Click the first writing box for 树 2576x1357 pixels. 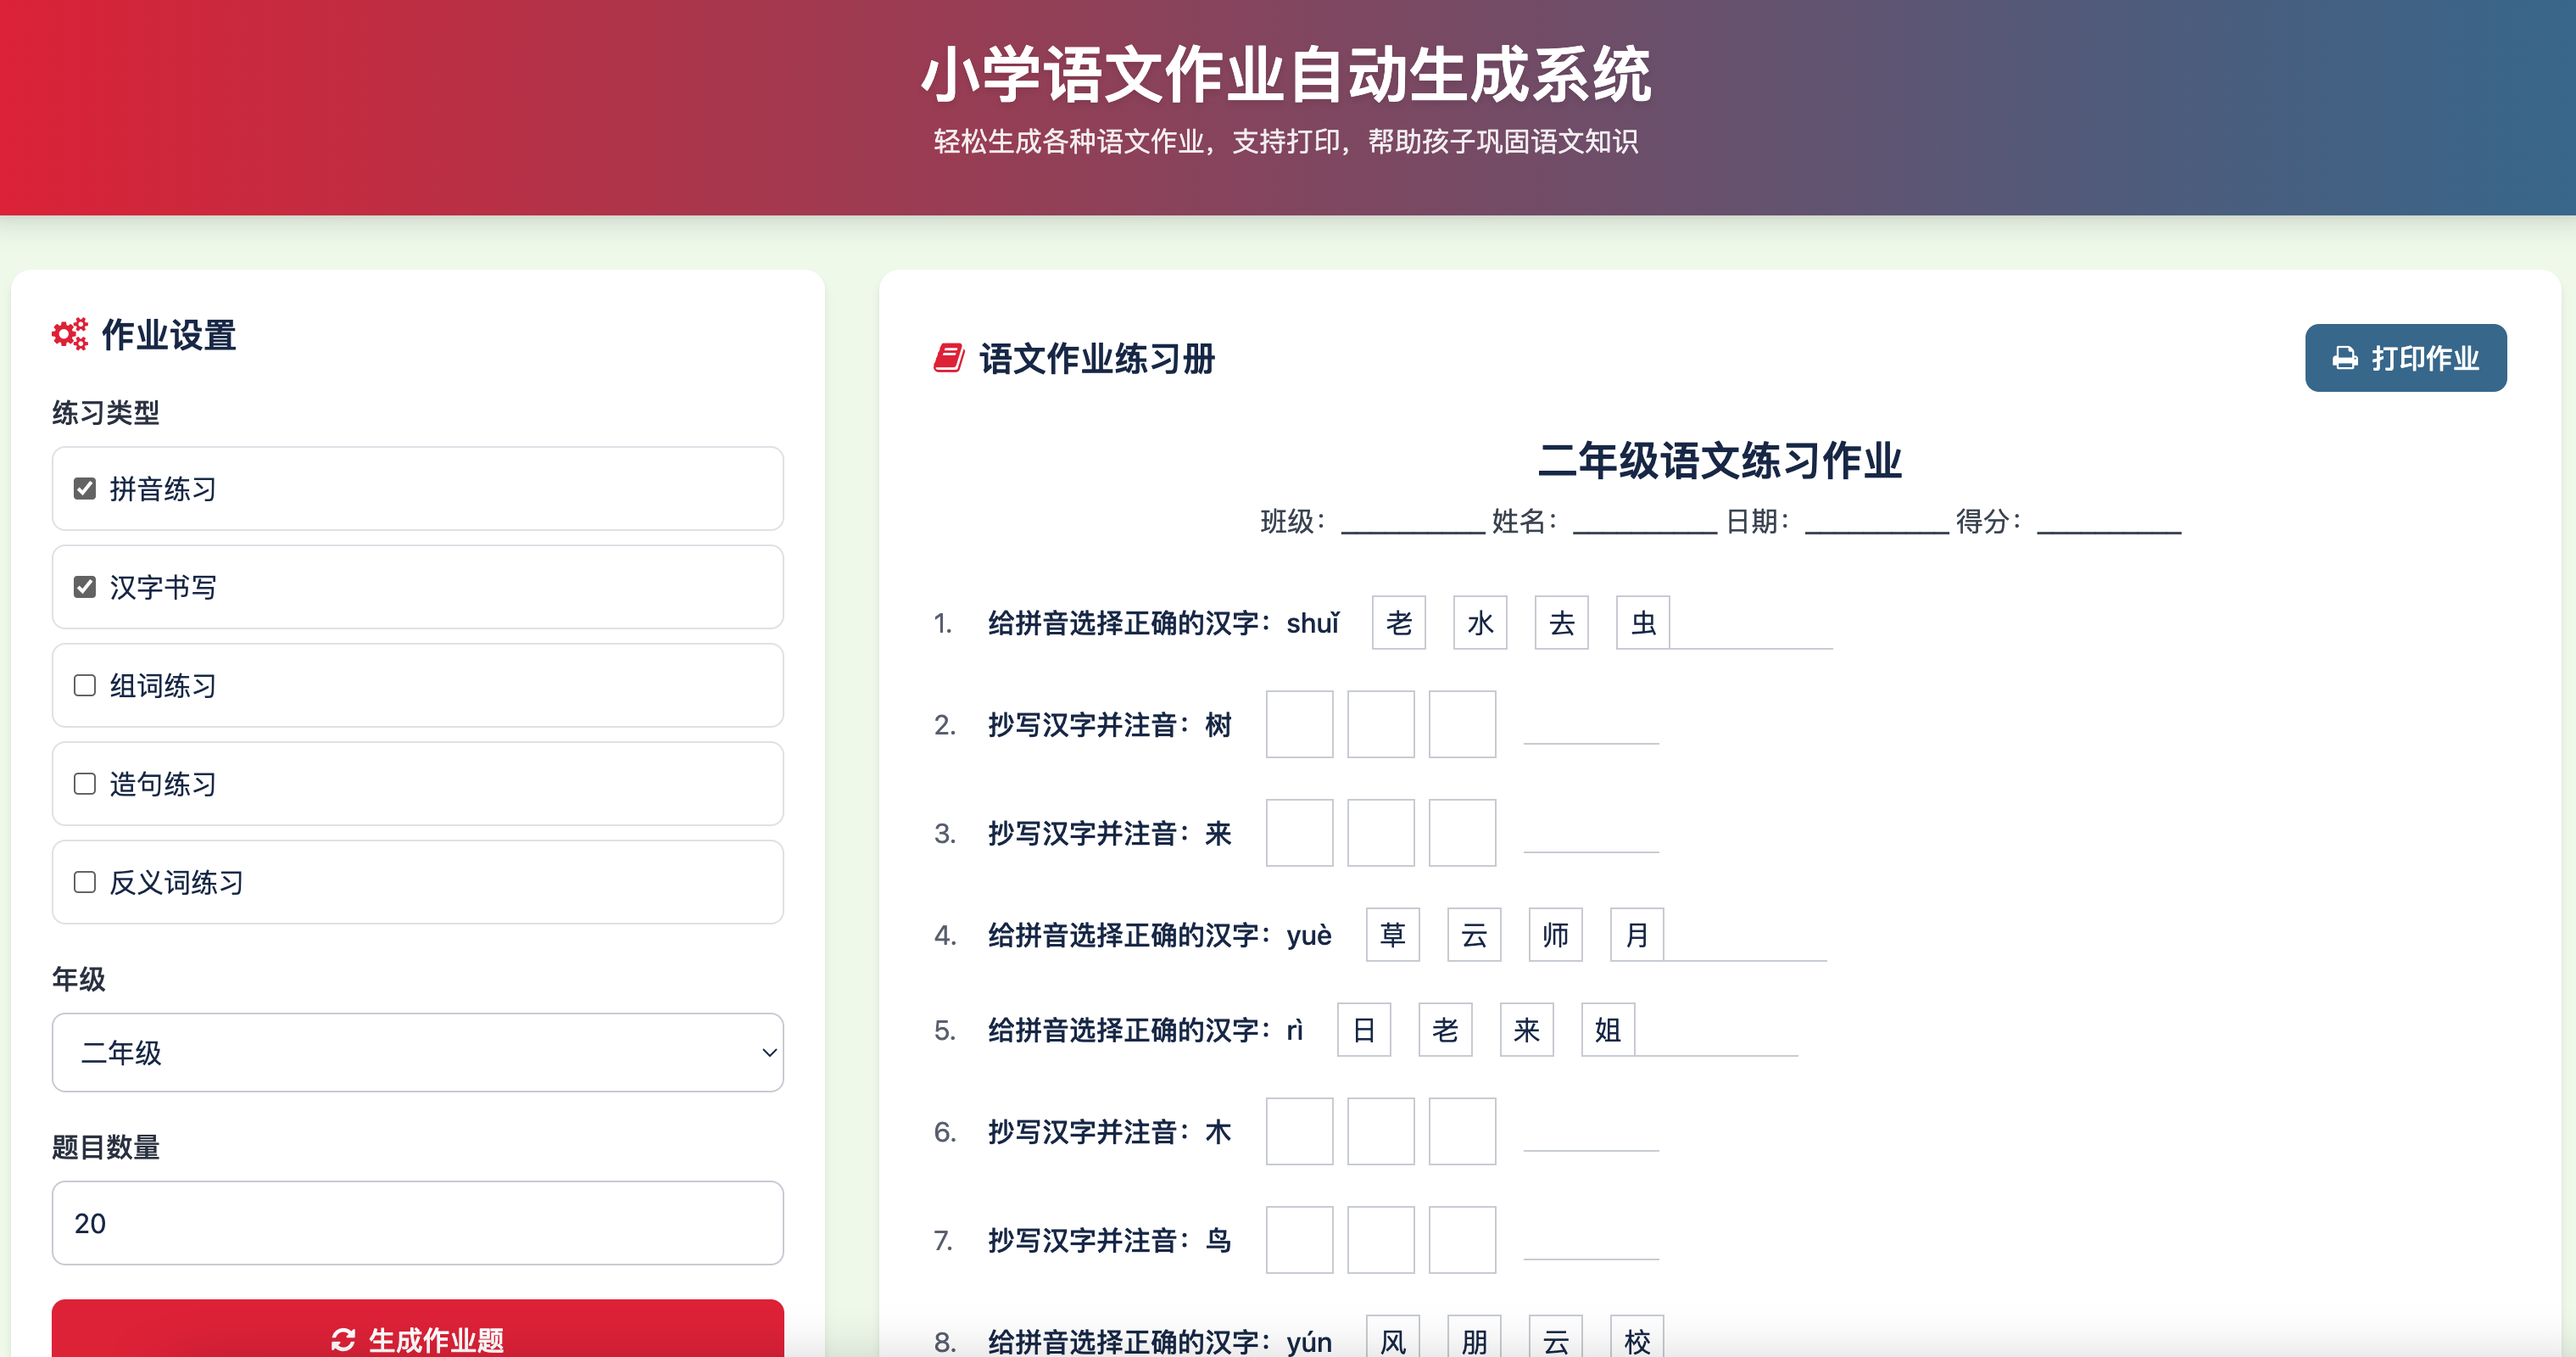coord(1300,724)
